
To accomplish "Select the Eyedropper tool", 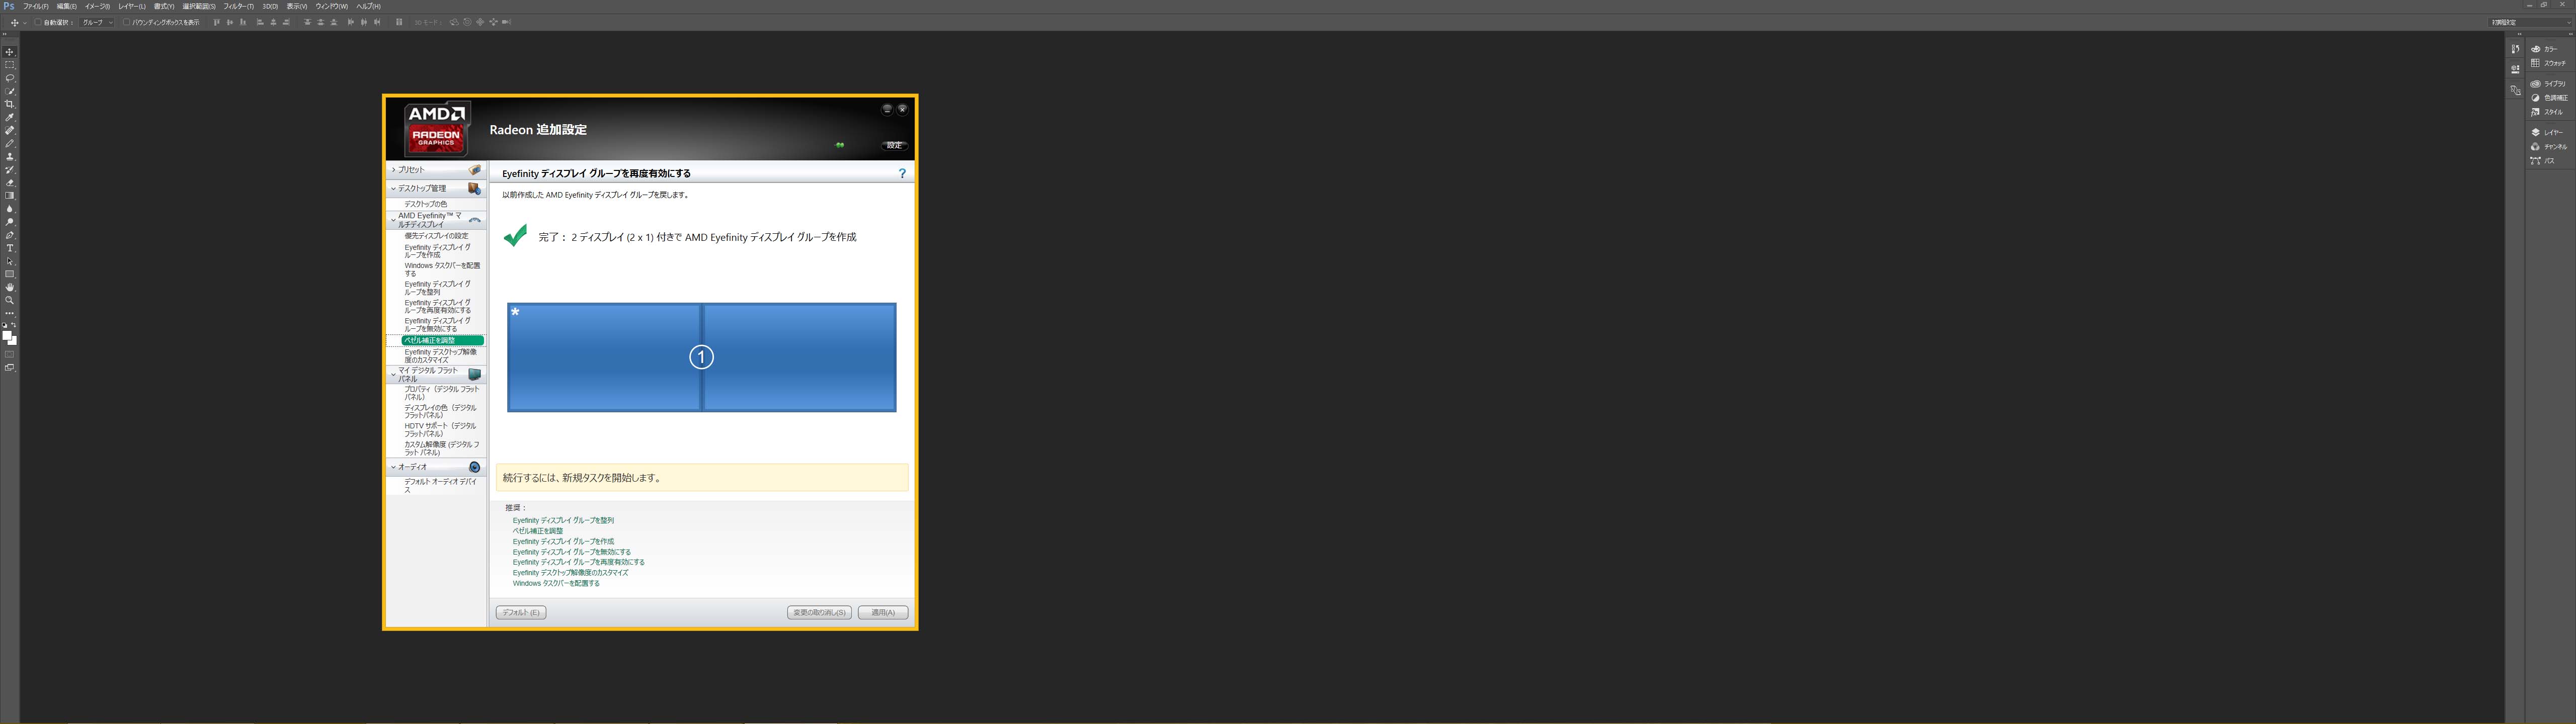I will click(x=10, y=117).
